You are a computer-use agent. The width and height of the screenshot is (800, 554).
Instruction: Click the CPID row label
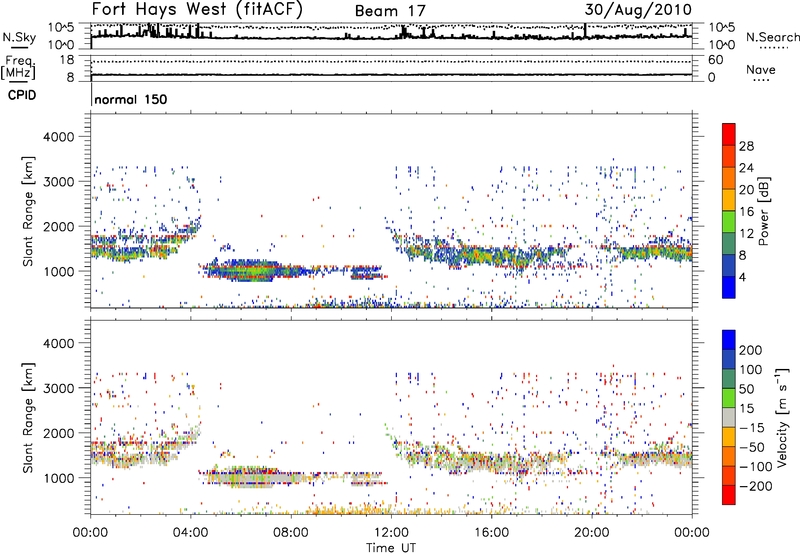pos(22,95)
